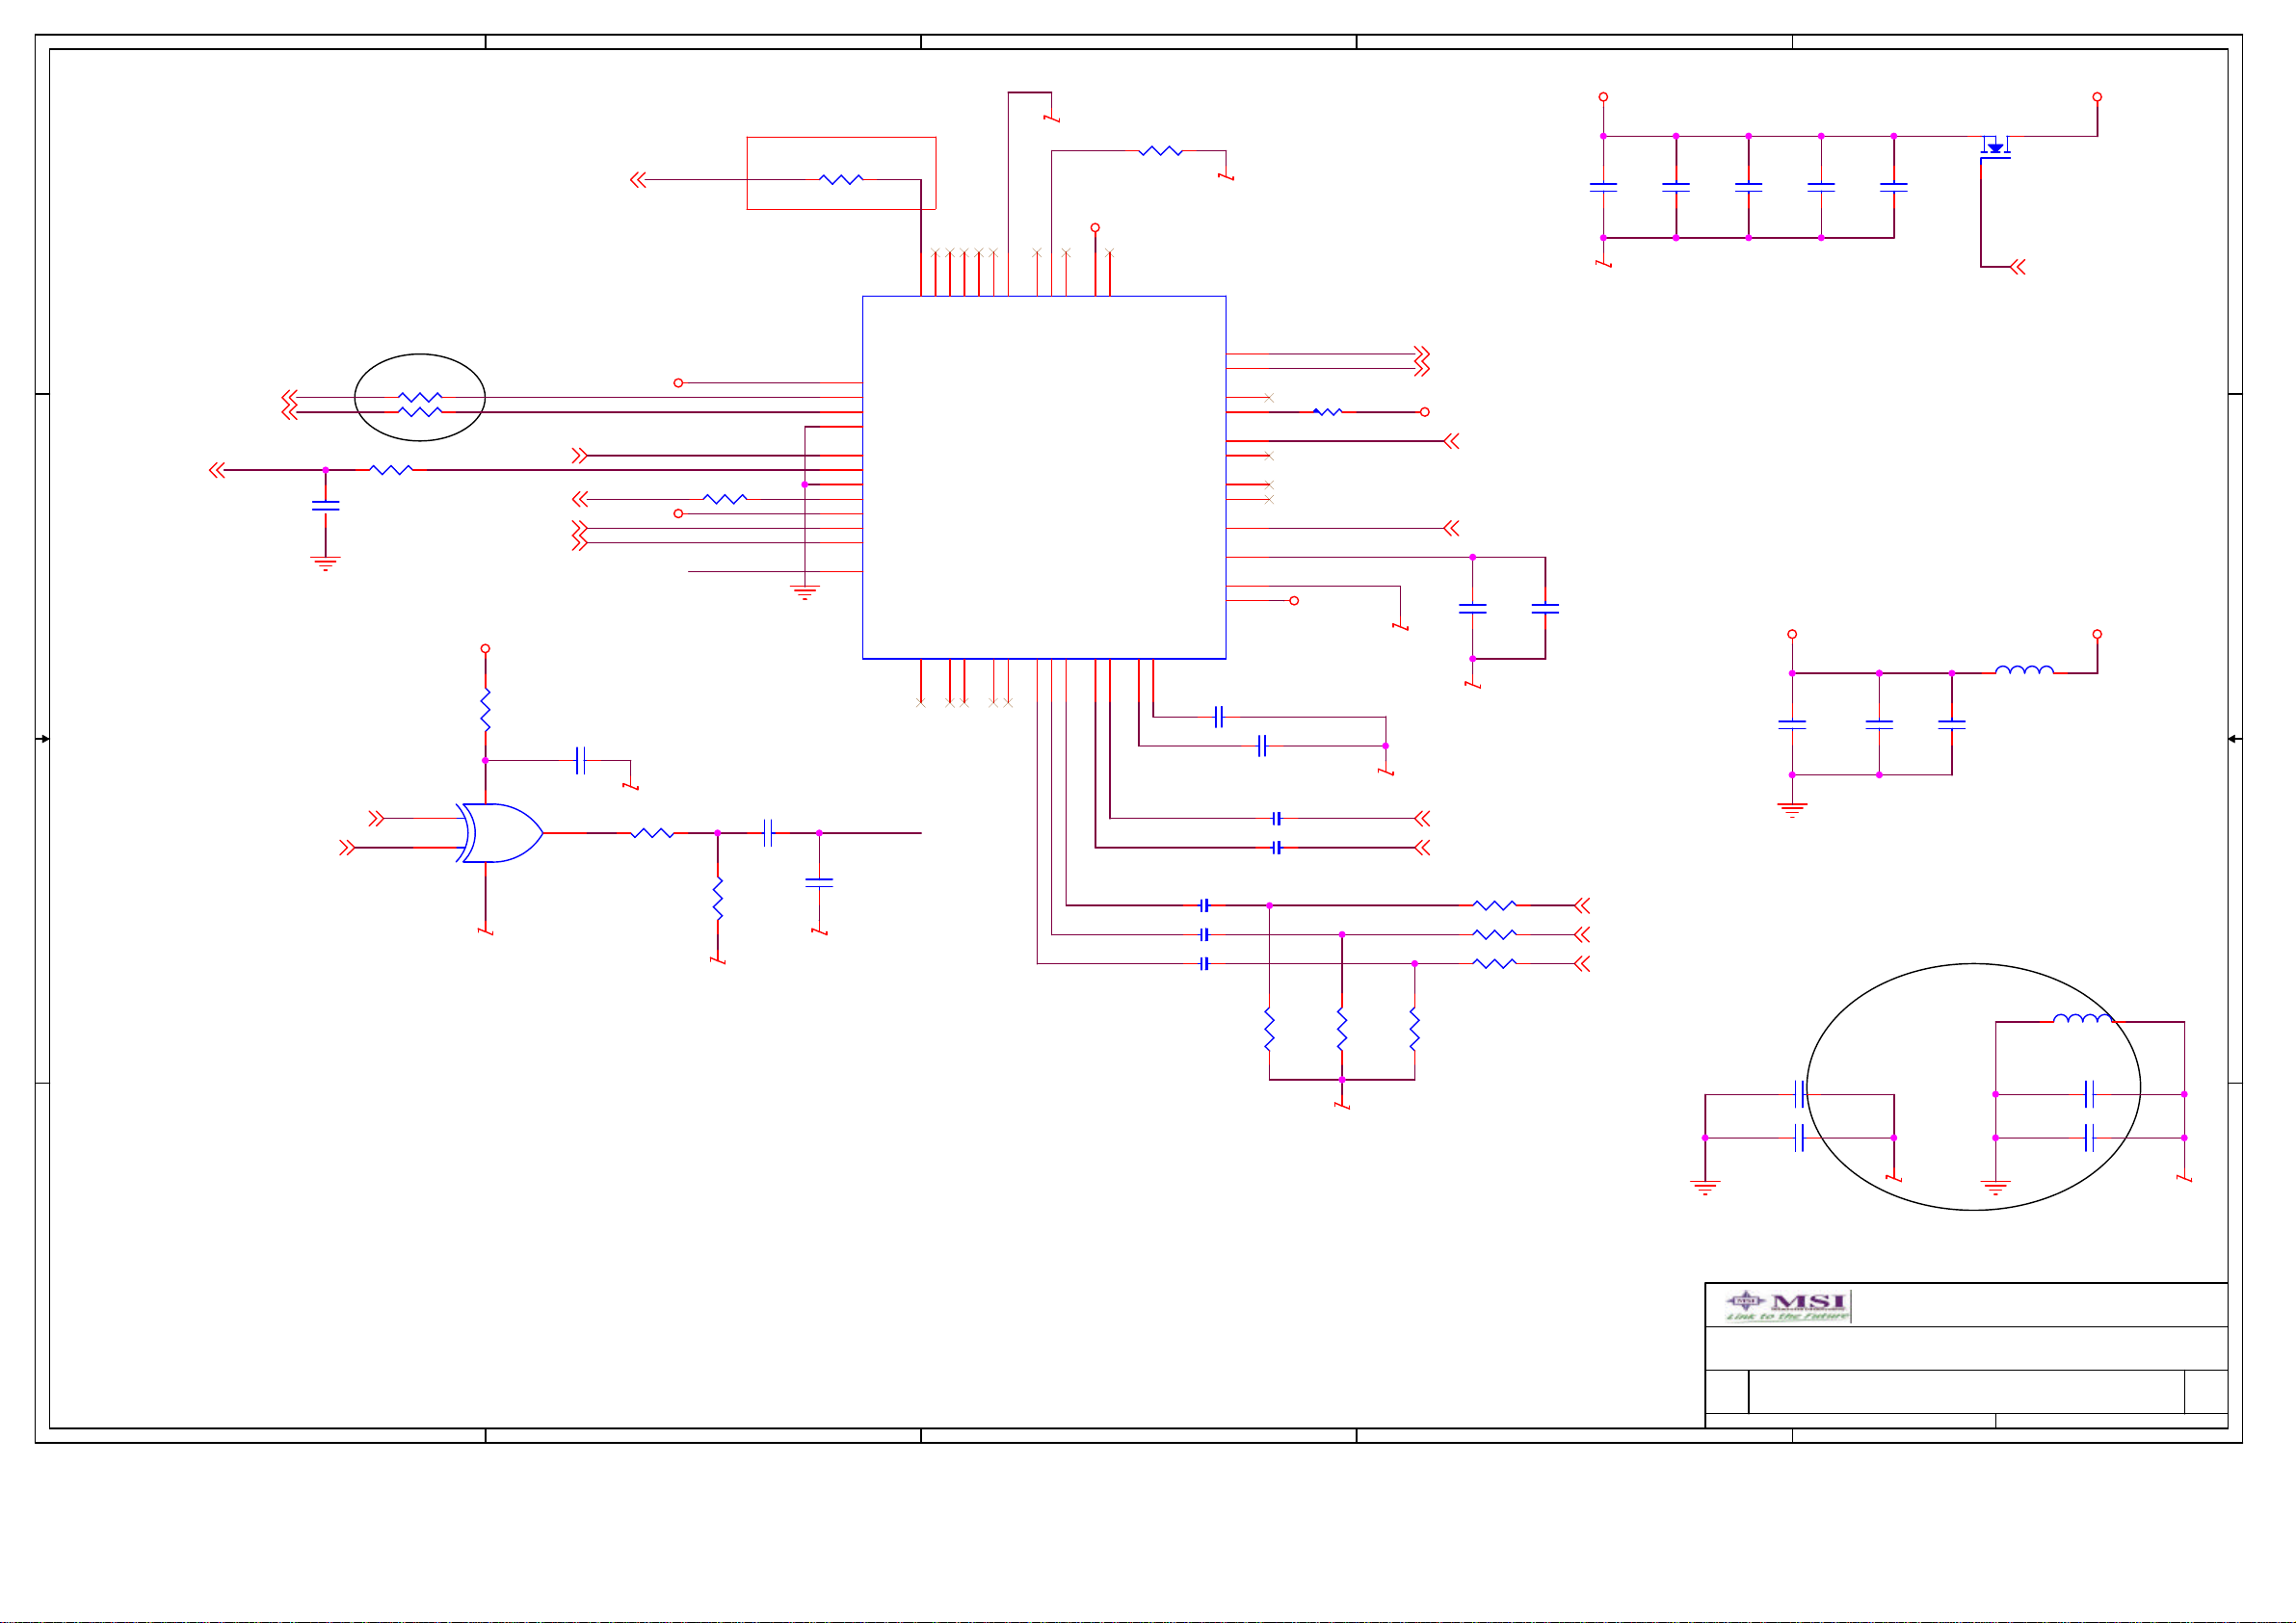Click the ground symbol under the three-capacitor bank
Viewport: 2296px width, 1623px height.
[1792, 809]
